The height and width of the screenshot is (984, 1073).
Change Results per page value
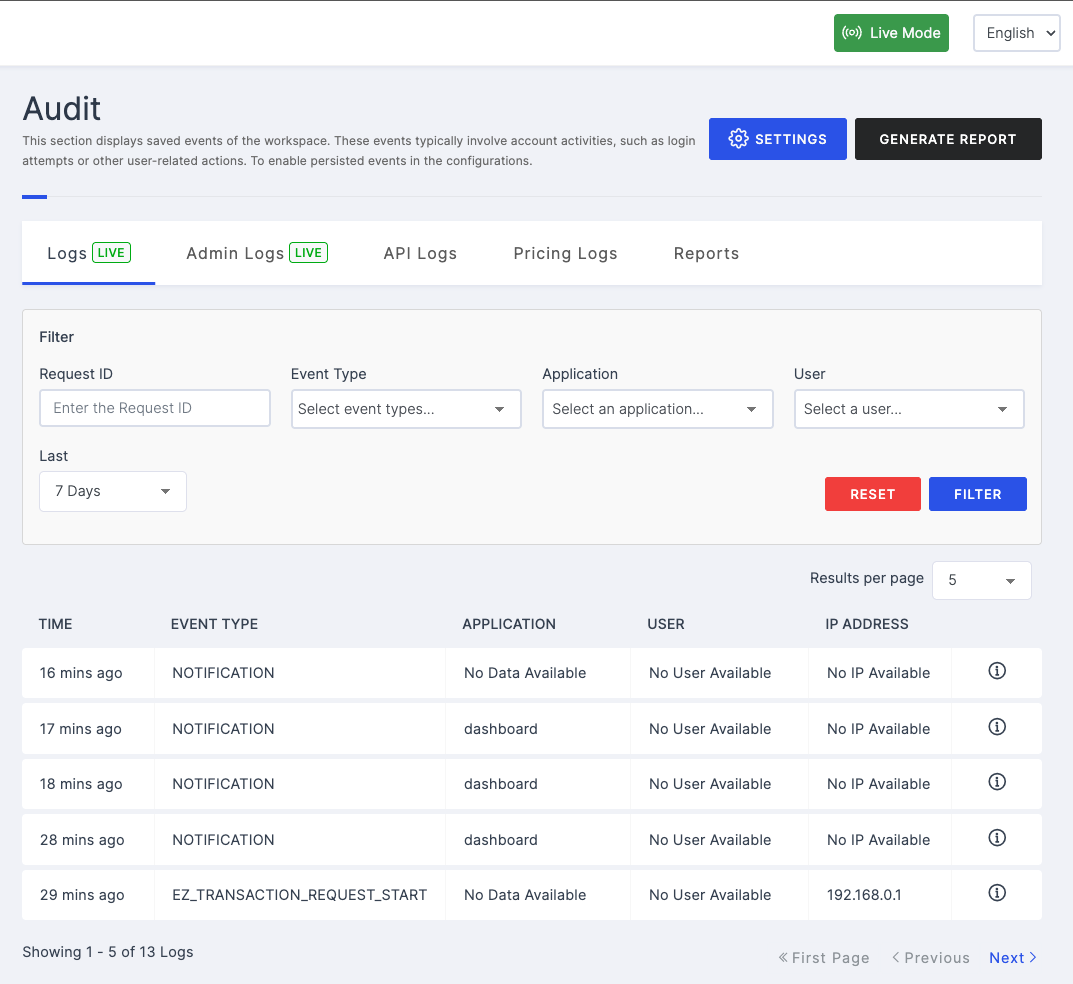click(x=981, y=580)
